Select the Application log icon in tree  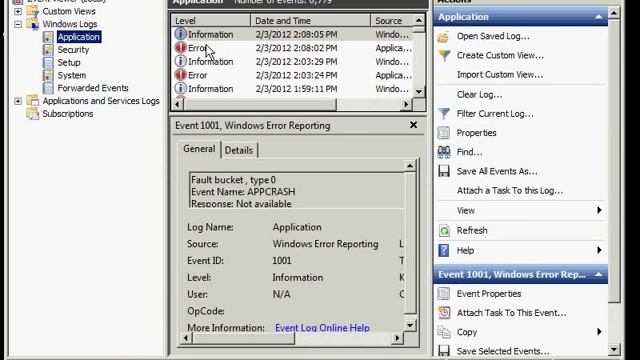(x=48, y=37)
